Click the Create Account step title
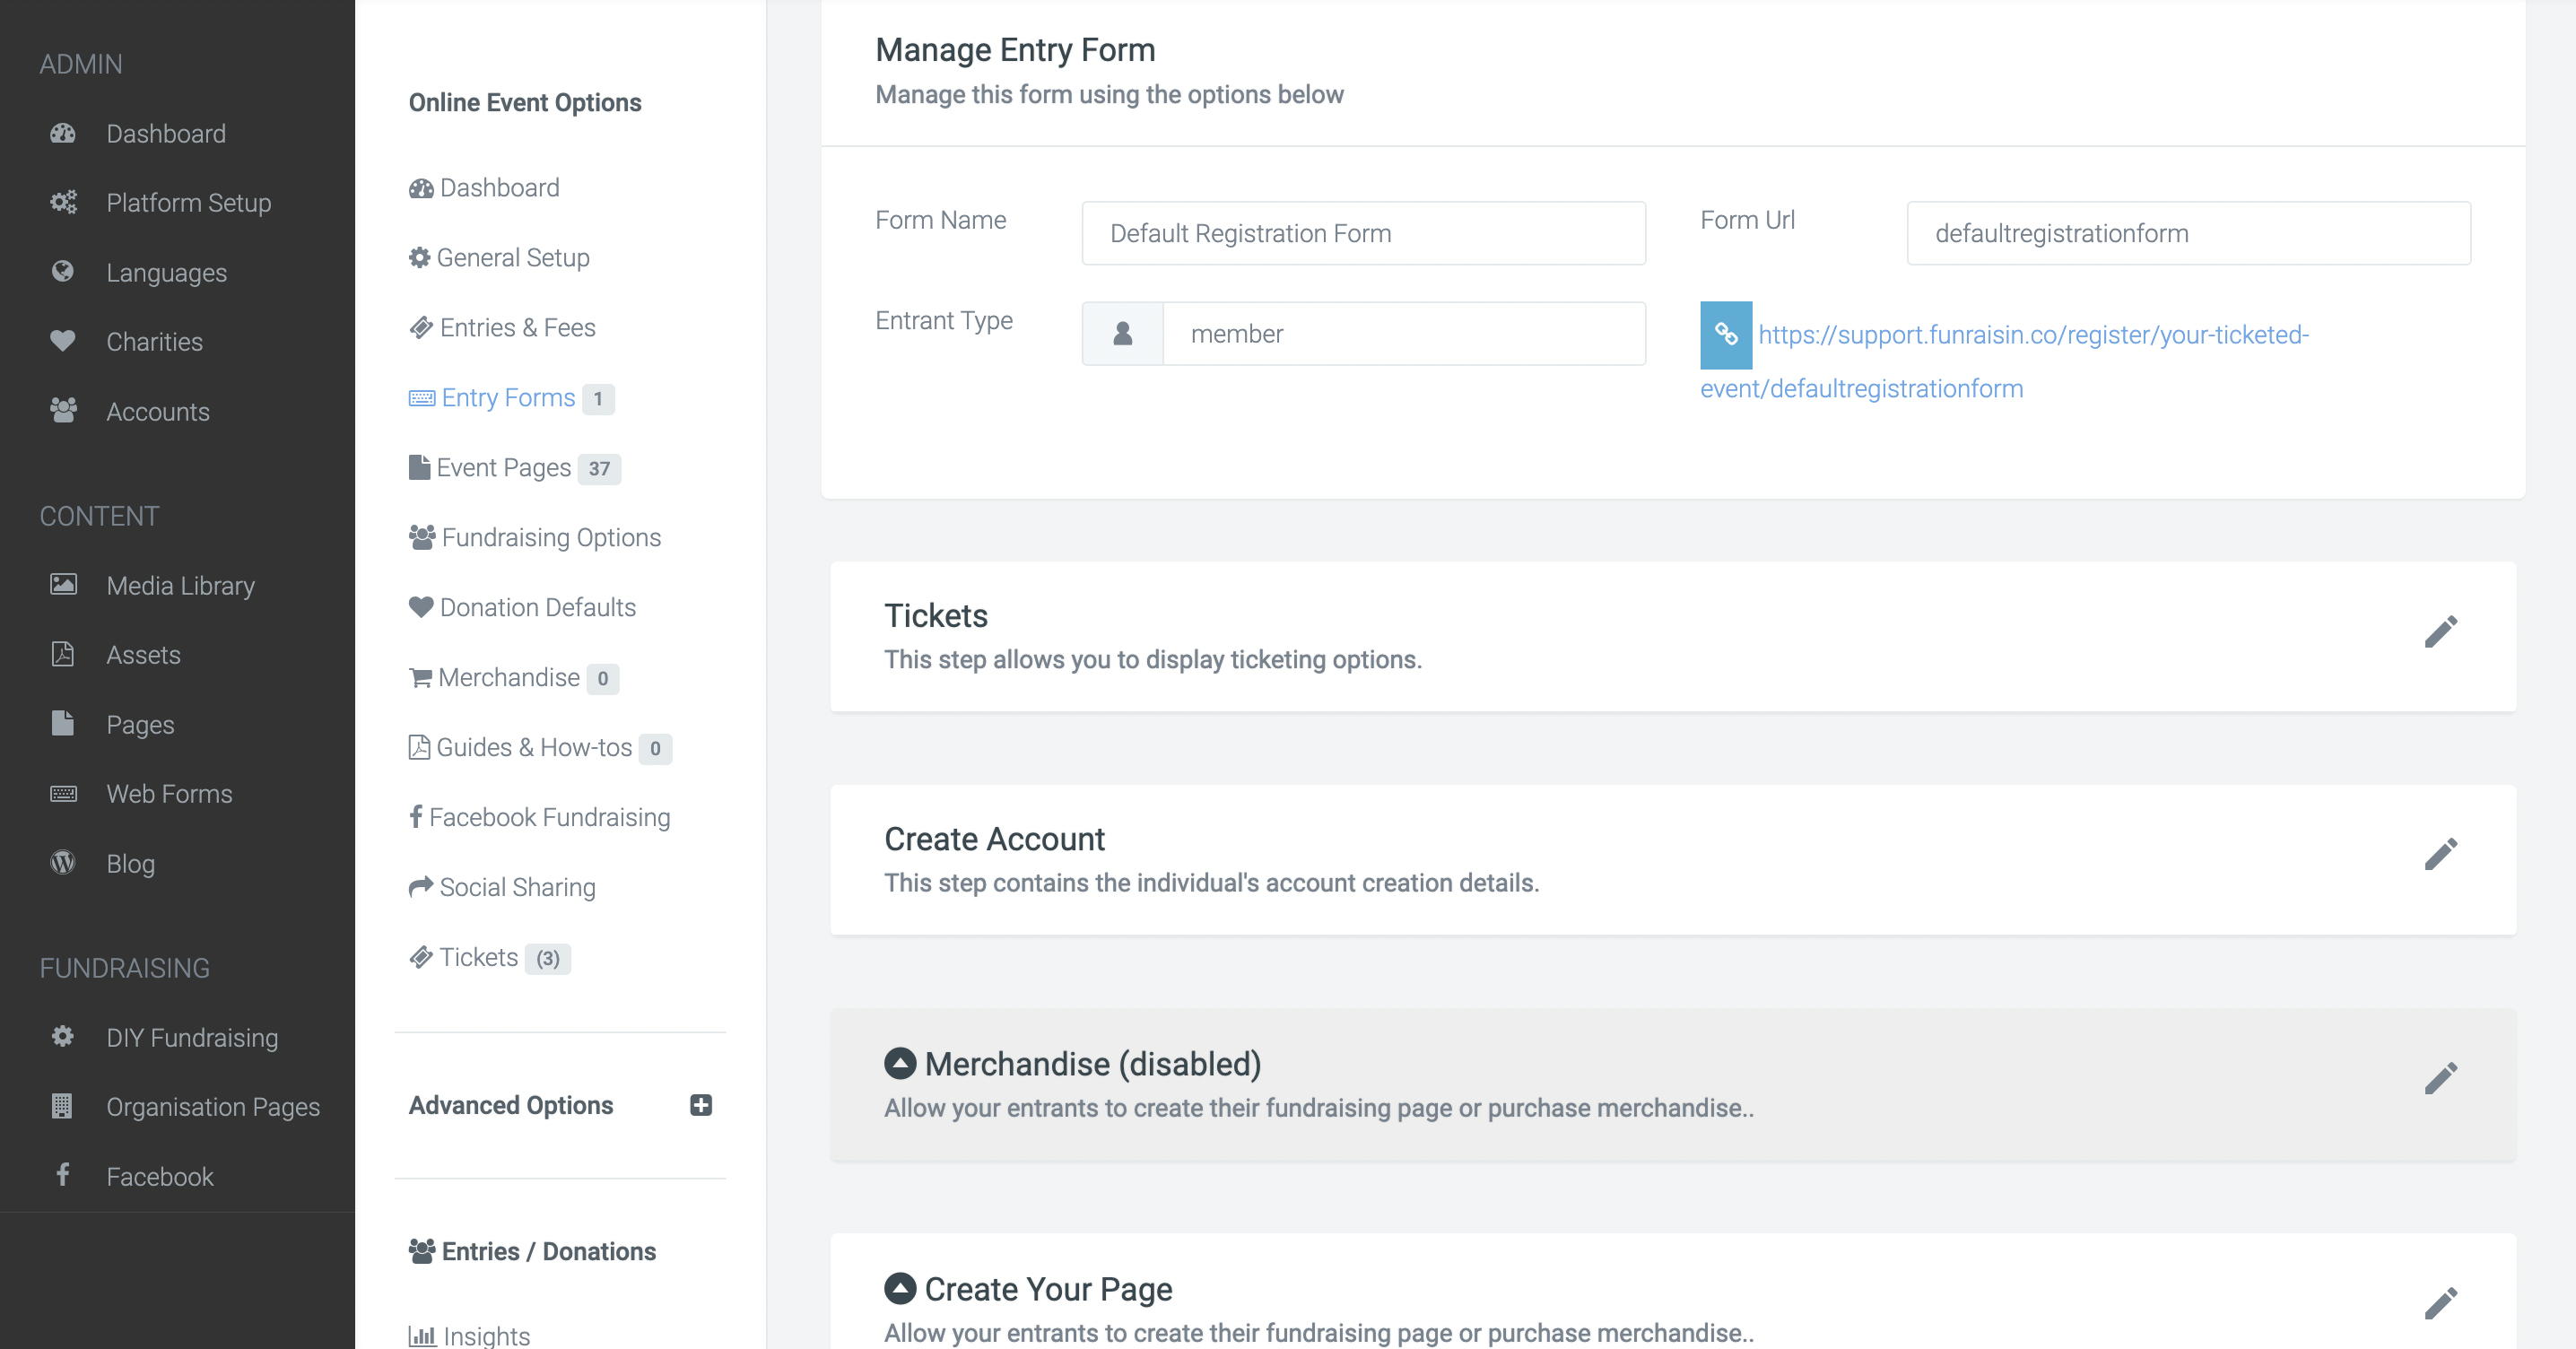 [995, 839]
